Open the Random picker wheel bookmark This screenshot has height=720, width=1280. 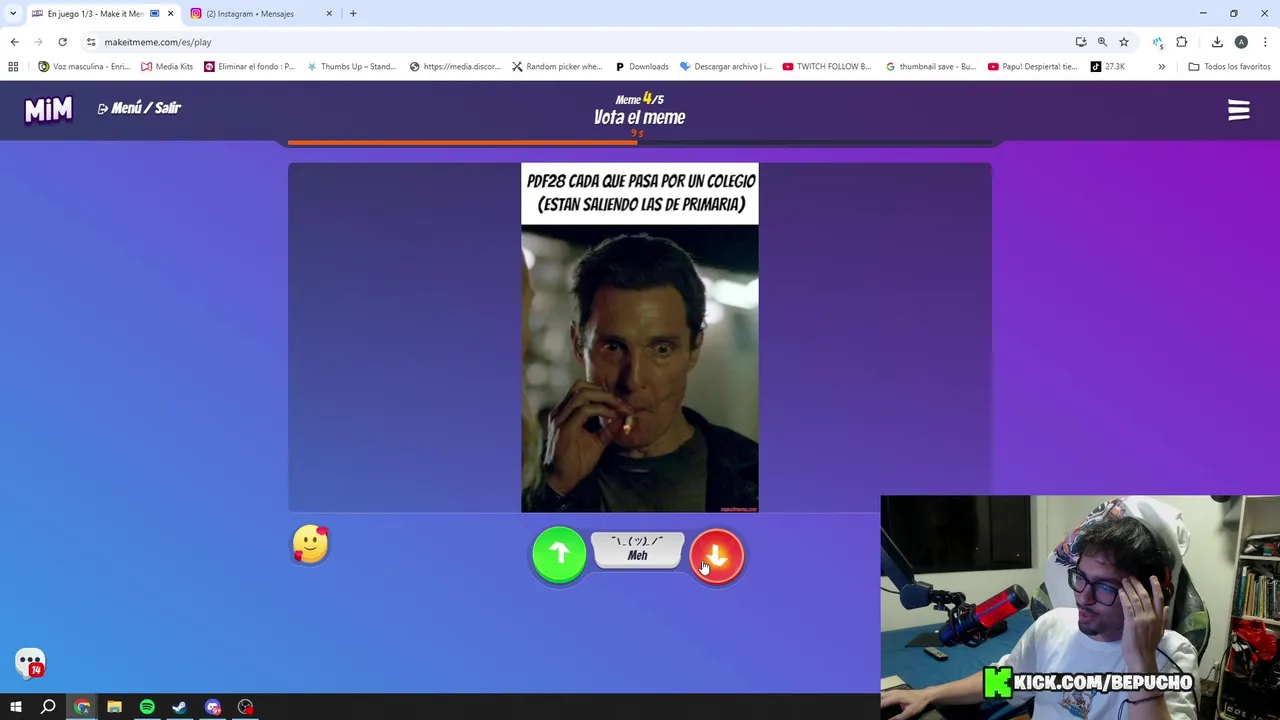tap(557, 67)
